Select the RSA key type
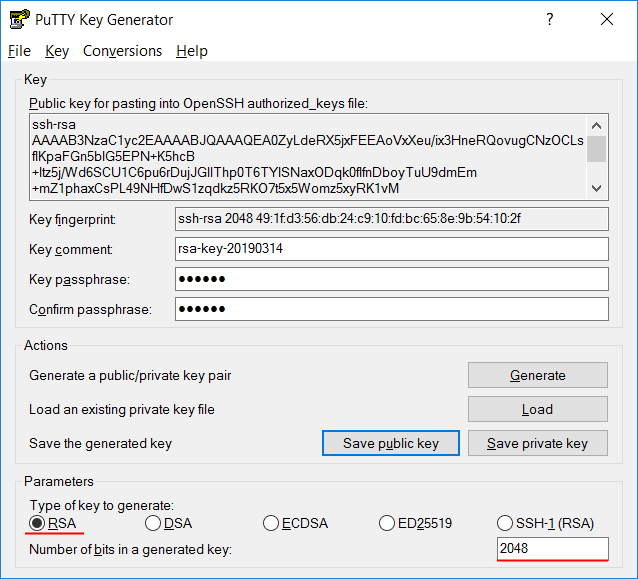Viewport: 638px width, 579px height. (x=37, y=523)
